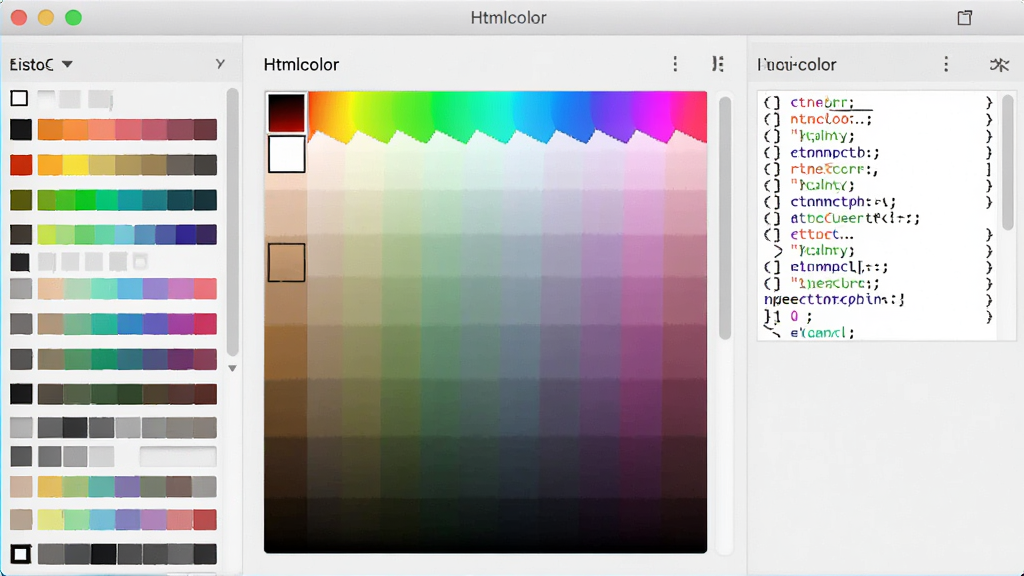The height and width of the screenshot is (576, 1024).
Task: Select the coral-pink swatch ending the pastel row
Action: click(205, 289)
